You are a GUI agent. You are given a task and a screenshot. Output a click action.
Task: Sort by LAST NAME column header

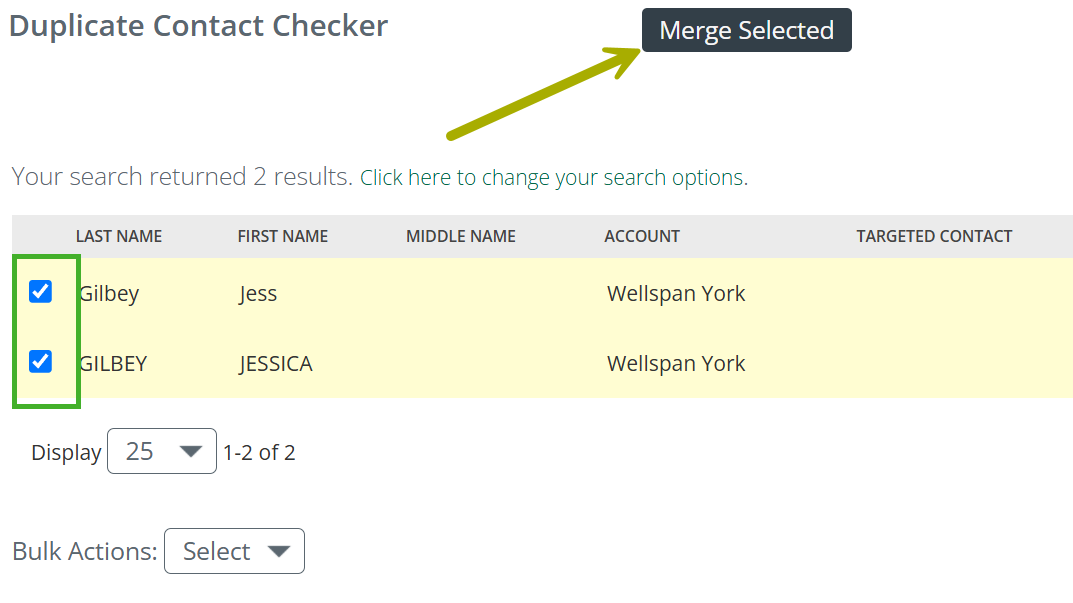(x=119, y=236)
